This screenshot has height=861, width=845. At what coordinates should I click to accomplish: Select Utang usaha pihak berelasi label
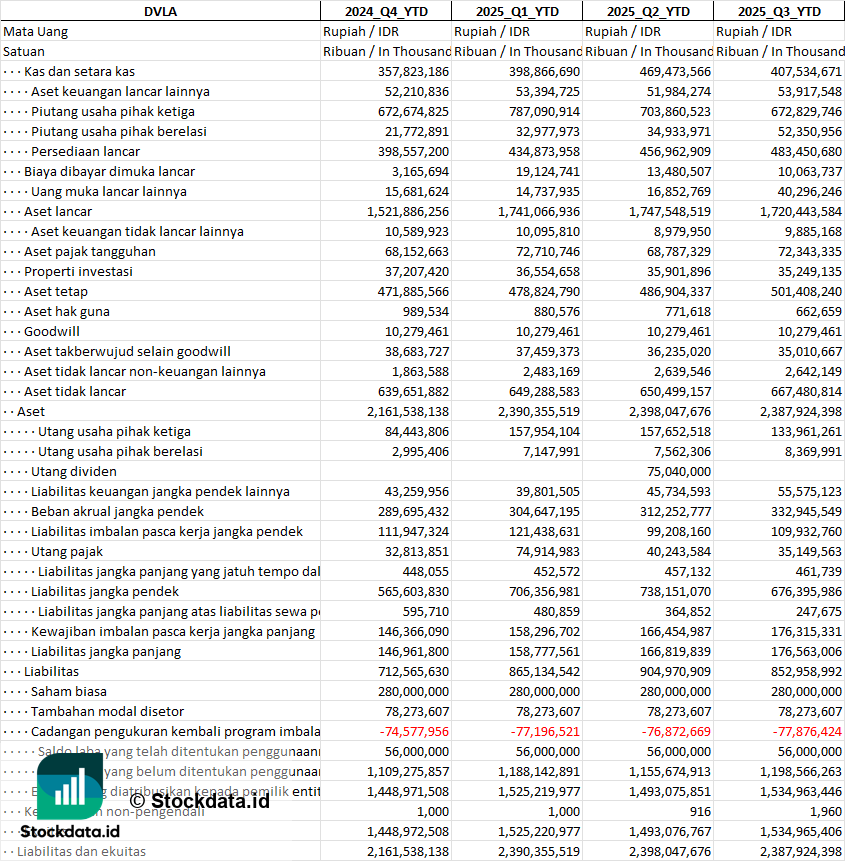coord(120,452)
